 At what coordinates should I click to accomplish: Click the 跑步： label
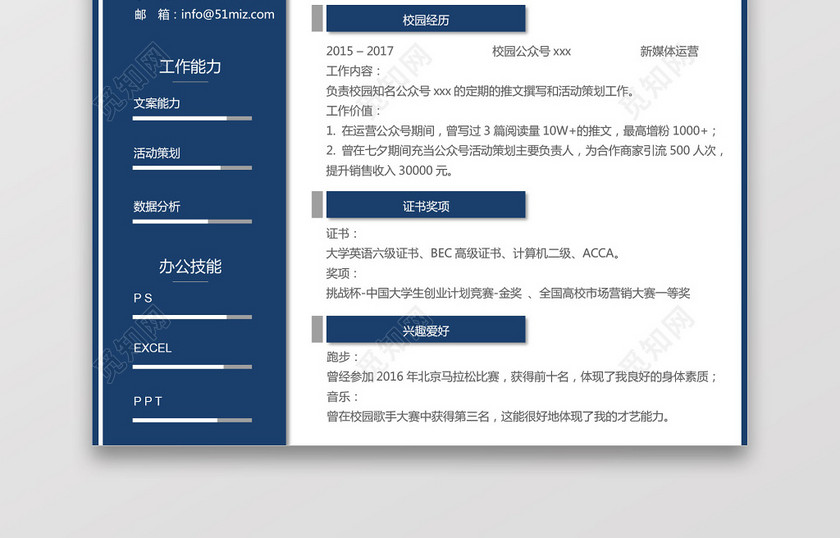[x=342, y=356]
